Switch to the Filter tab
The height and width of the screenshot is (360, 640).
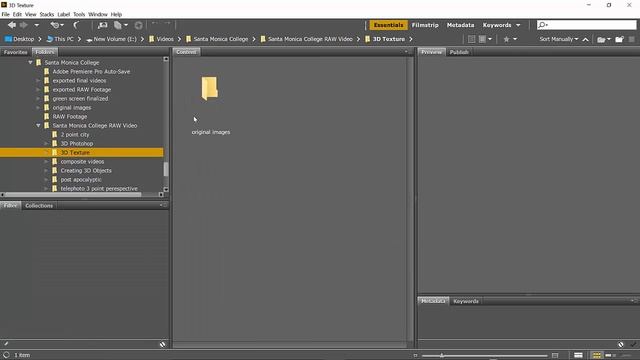pos(10,205)
